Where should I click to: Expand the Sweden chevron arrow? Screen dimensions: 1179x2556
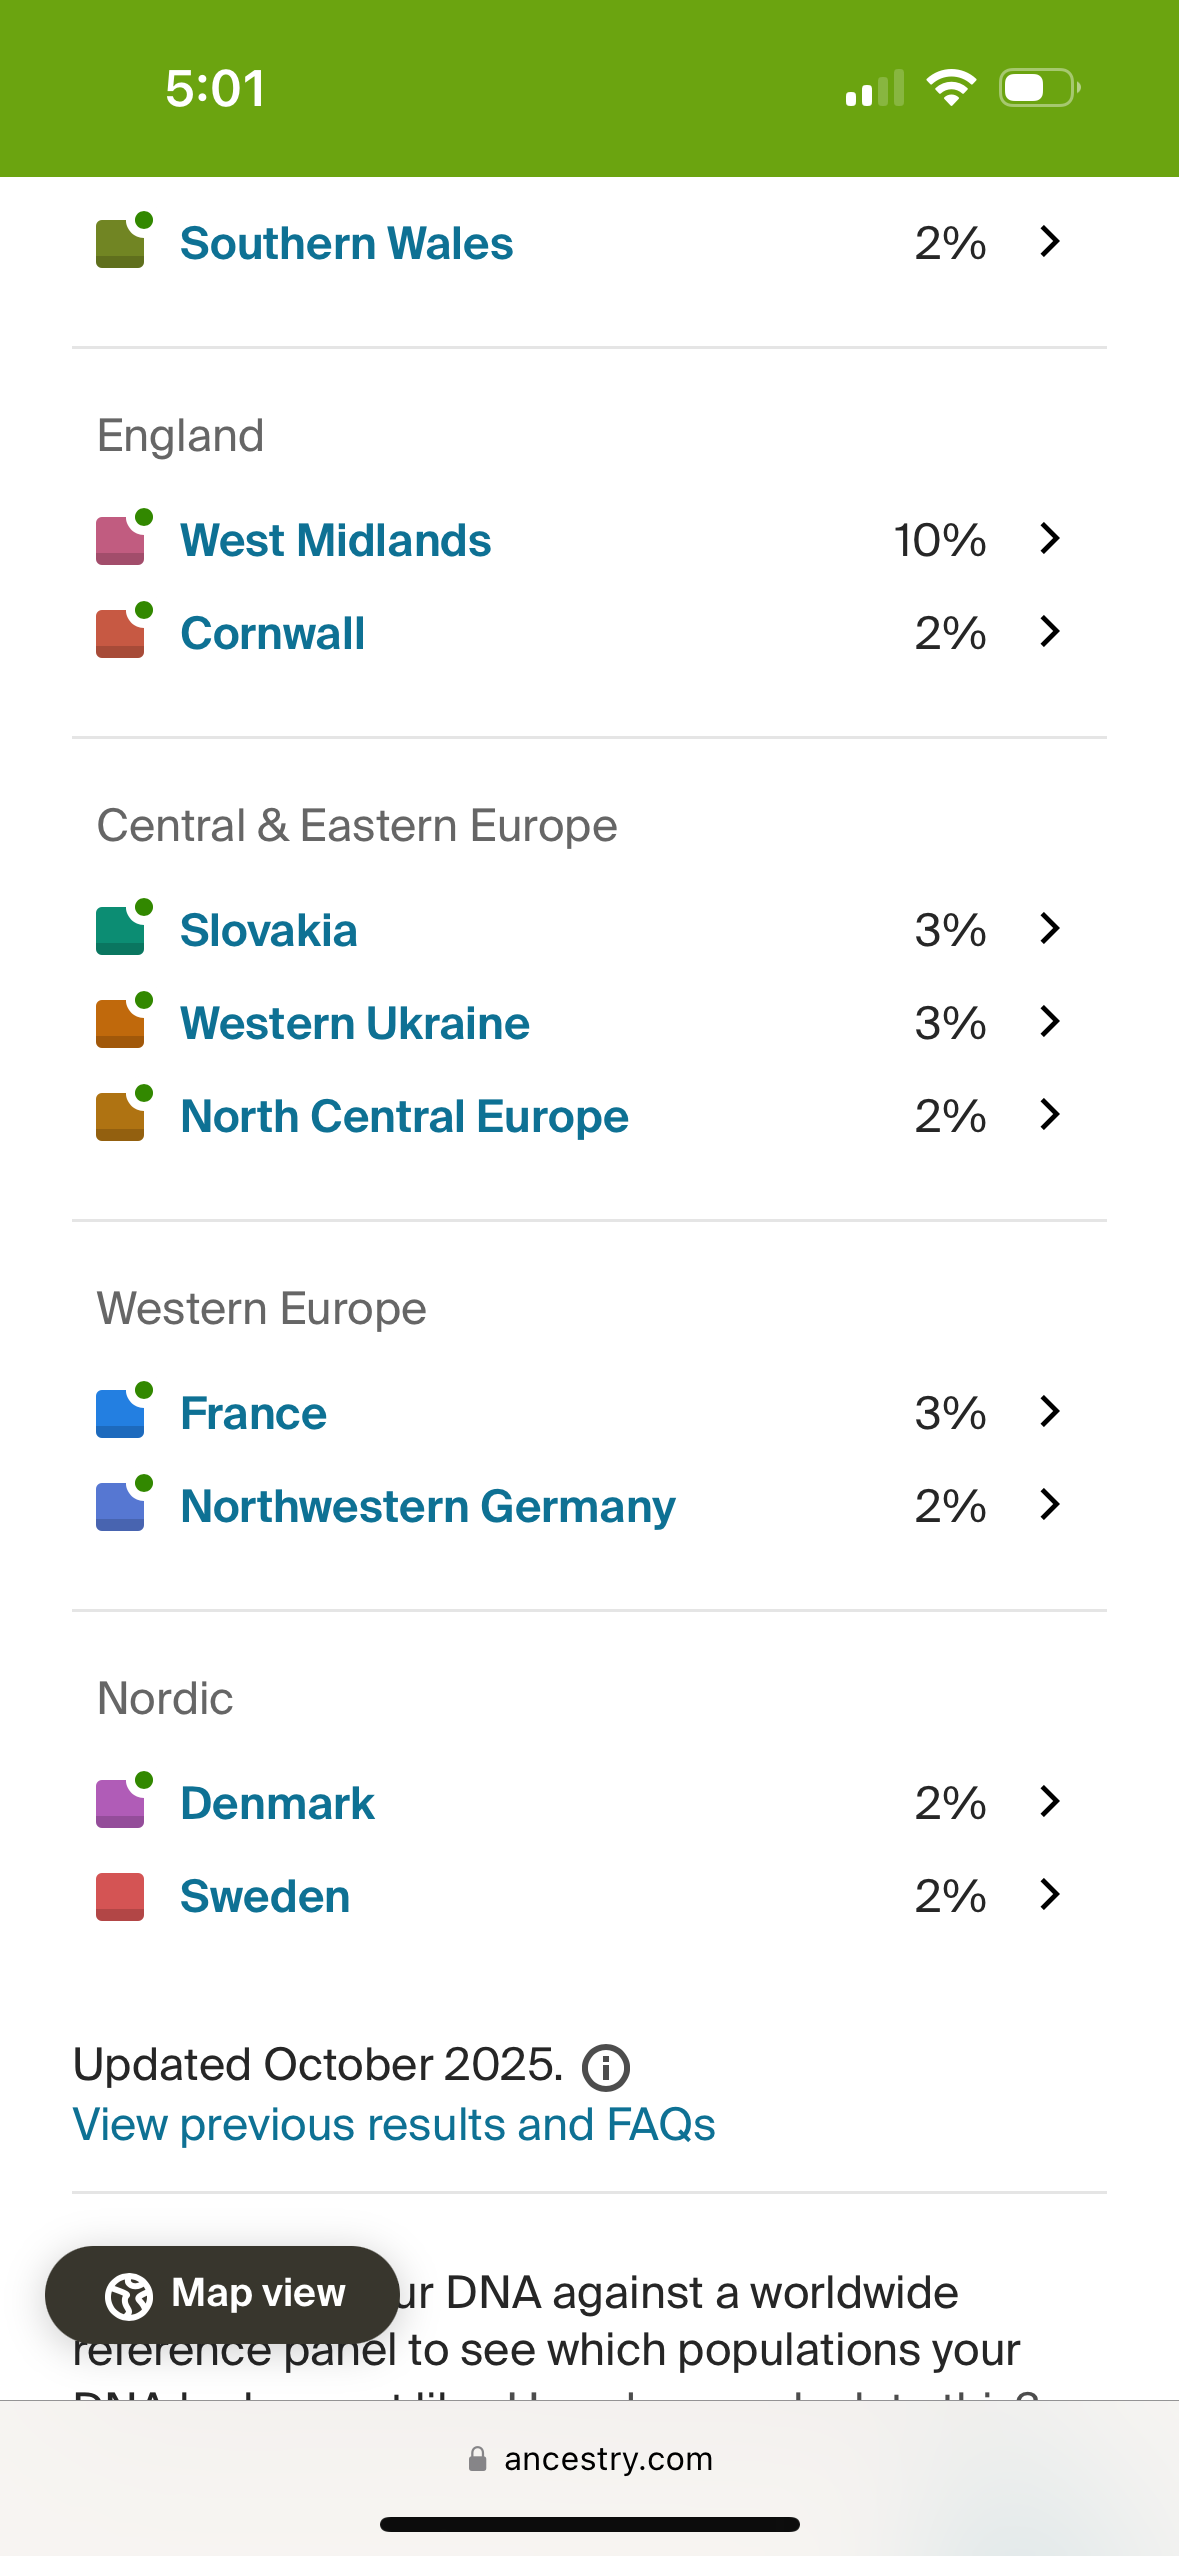point(1049,1895)
